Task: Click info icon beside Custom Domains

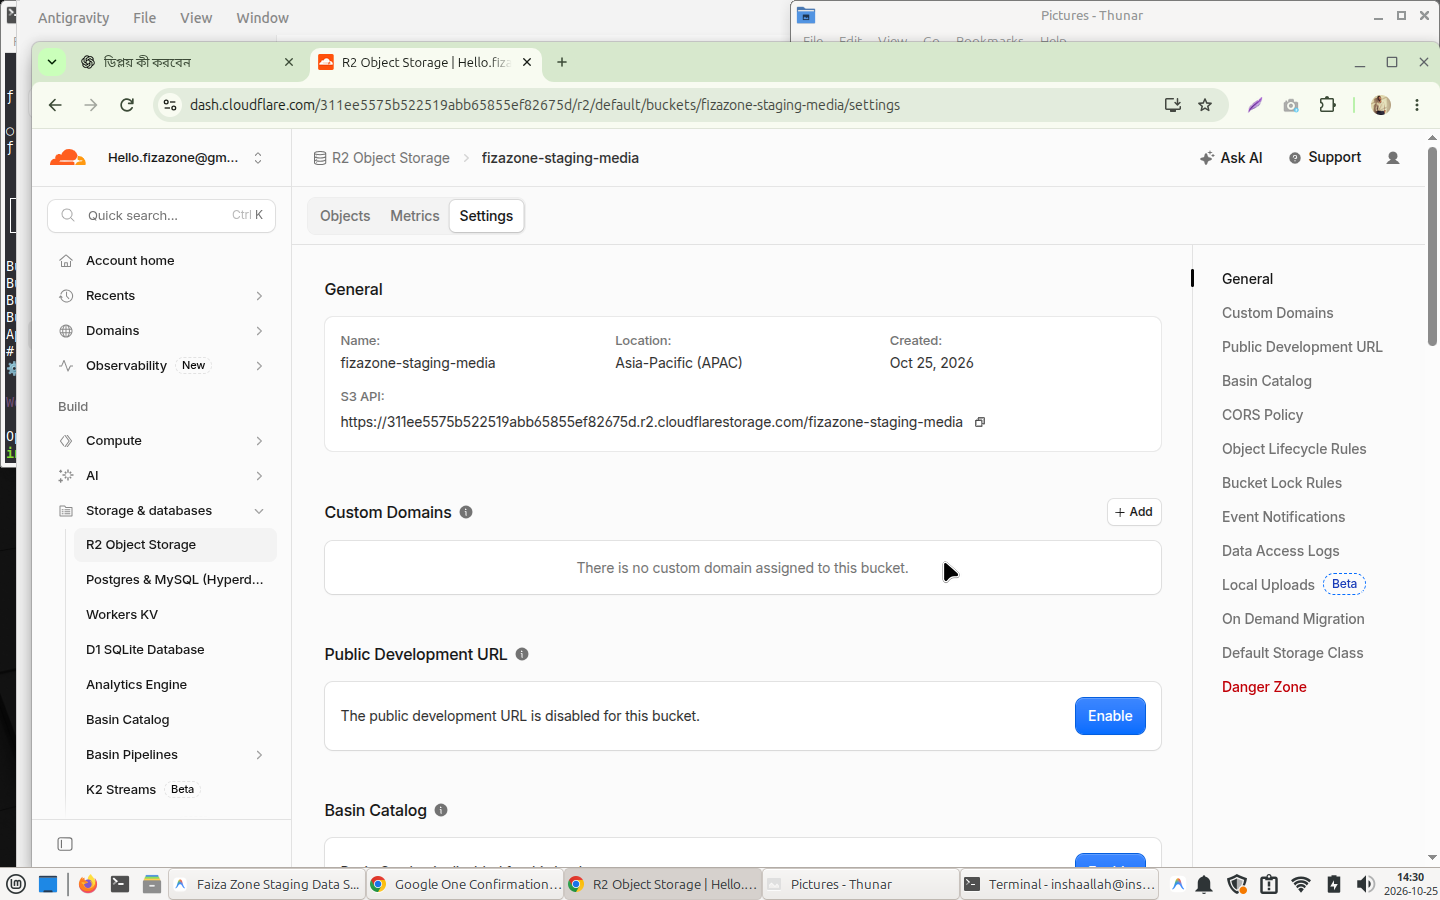Action: (466, 512)
